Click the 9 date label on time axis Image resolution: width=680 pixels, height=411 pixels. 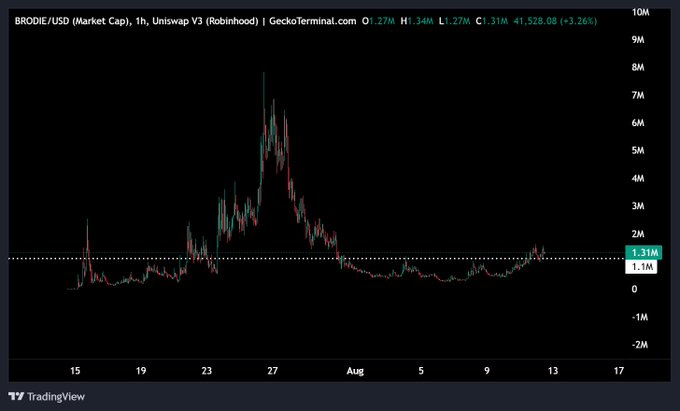[x=487, y=371]
